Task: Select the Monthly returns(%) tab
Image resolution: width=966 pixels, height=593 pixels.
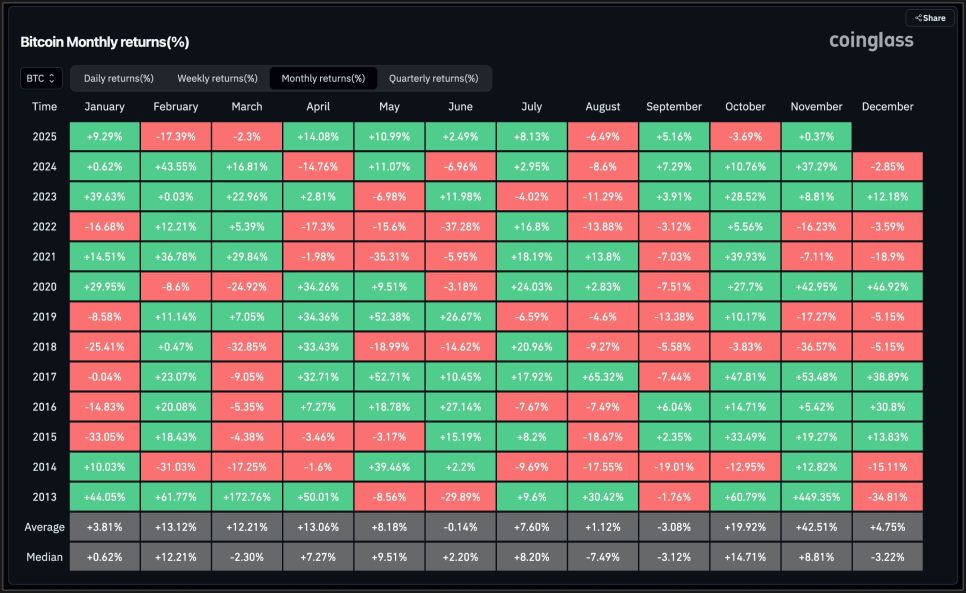Action: [323, 78]
